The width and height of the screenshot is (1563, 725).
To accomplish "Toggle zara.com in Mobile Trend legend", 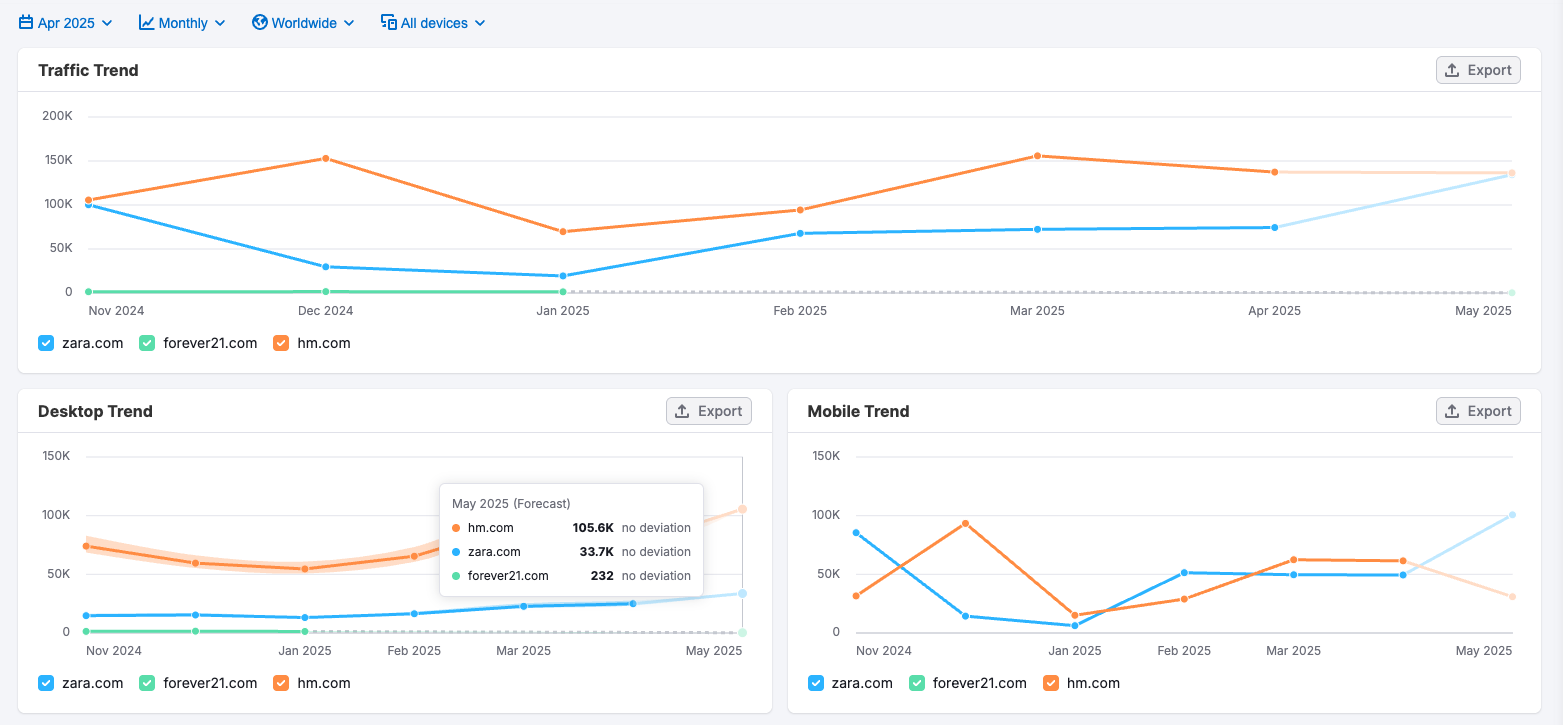I will [816, 683].
